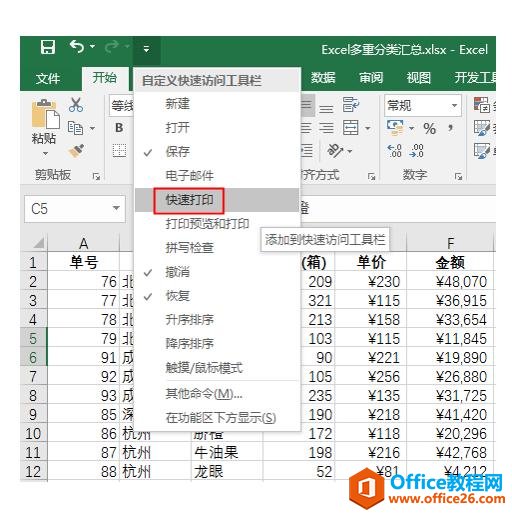Open the 文件 tab
Screen dimensions: 512x516
(x=48, y=78)
